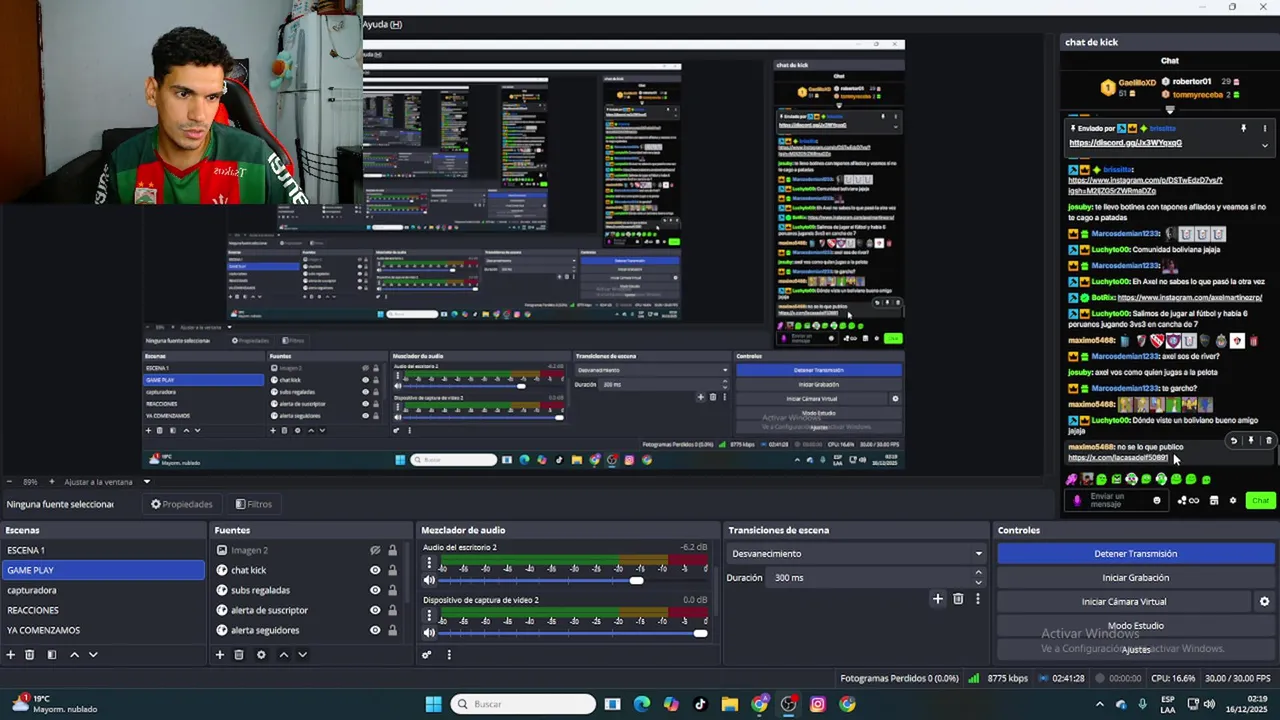Delete scene transition with trash icon
The height and width of the screenshot is (720, 1280).
point(958,599)
